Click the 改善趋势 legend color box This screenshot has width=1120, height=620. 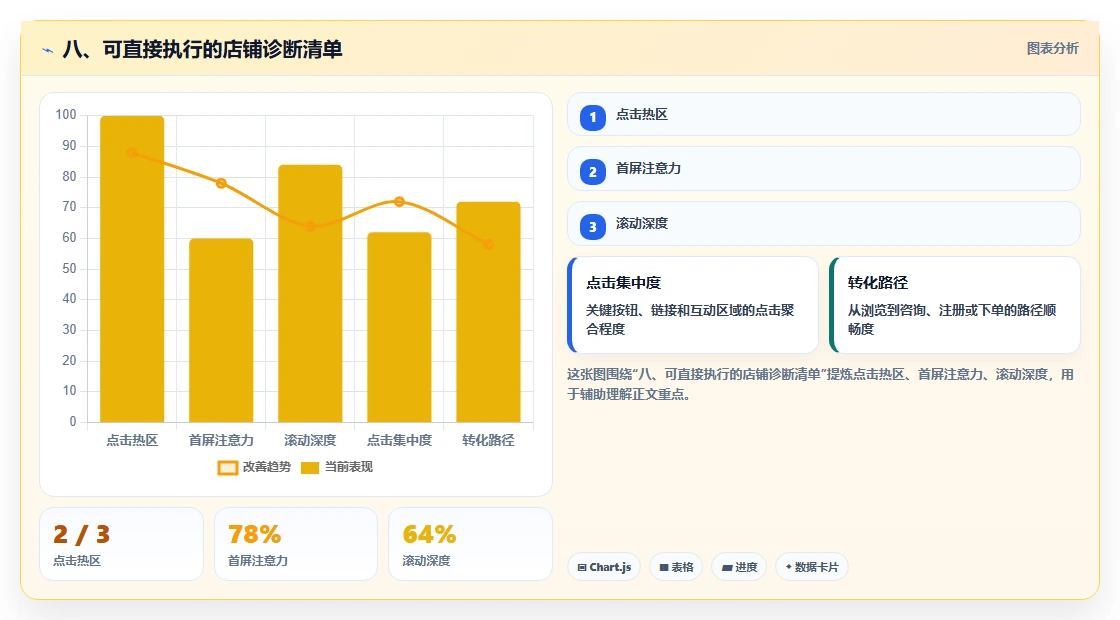[x=228, y=468]
